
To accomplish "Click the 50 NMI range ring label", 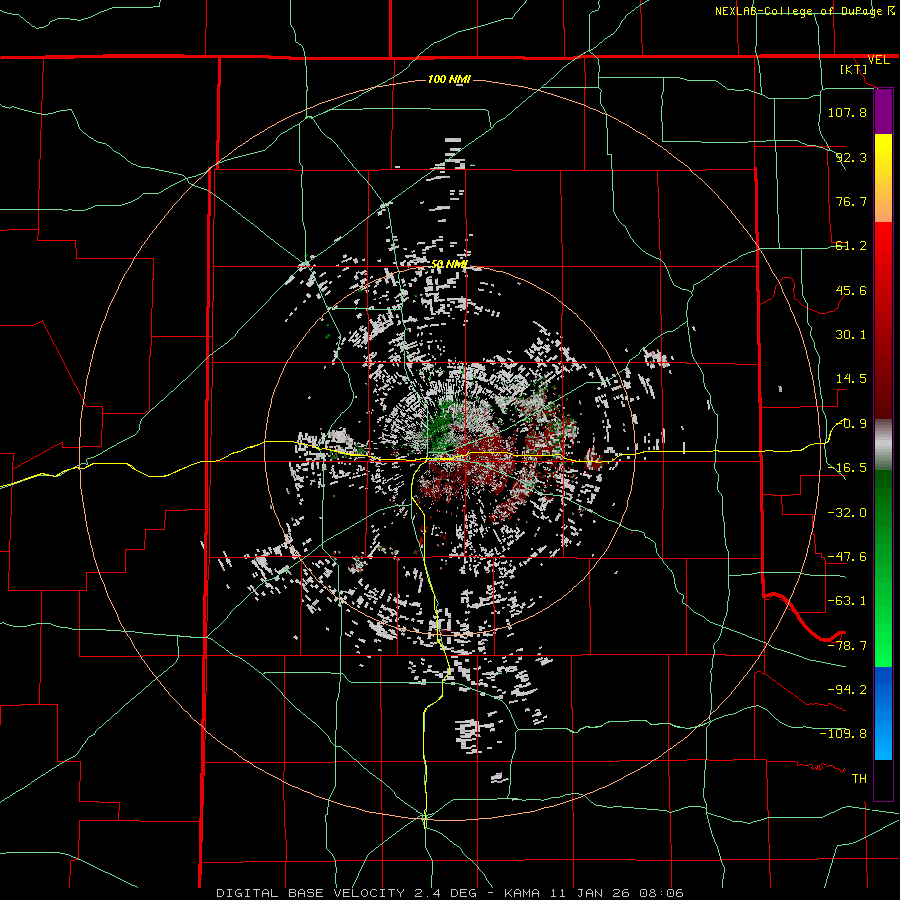I will [449, 264].
